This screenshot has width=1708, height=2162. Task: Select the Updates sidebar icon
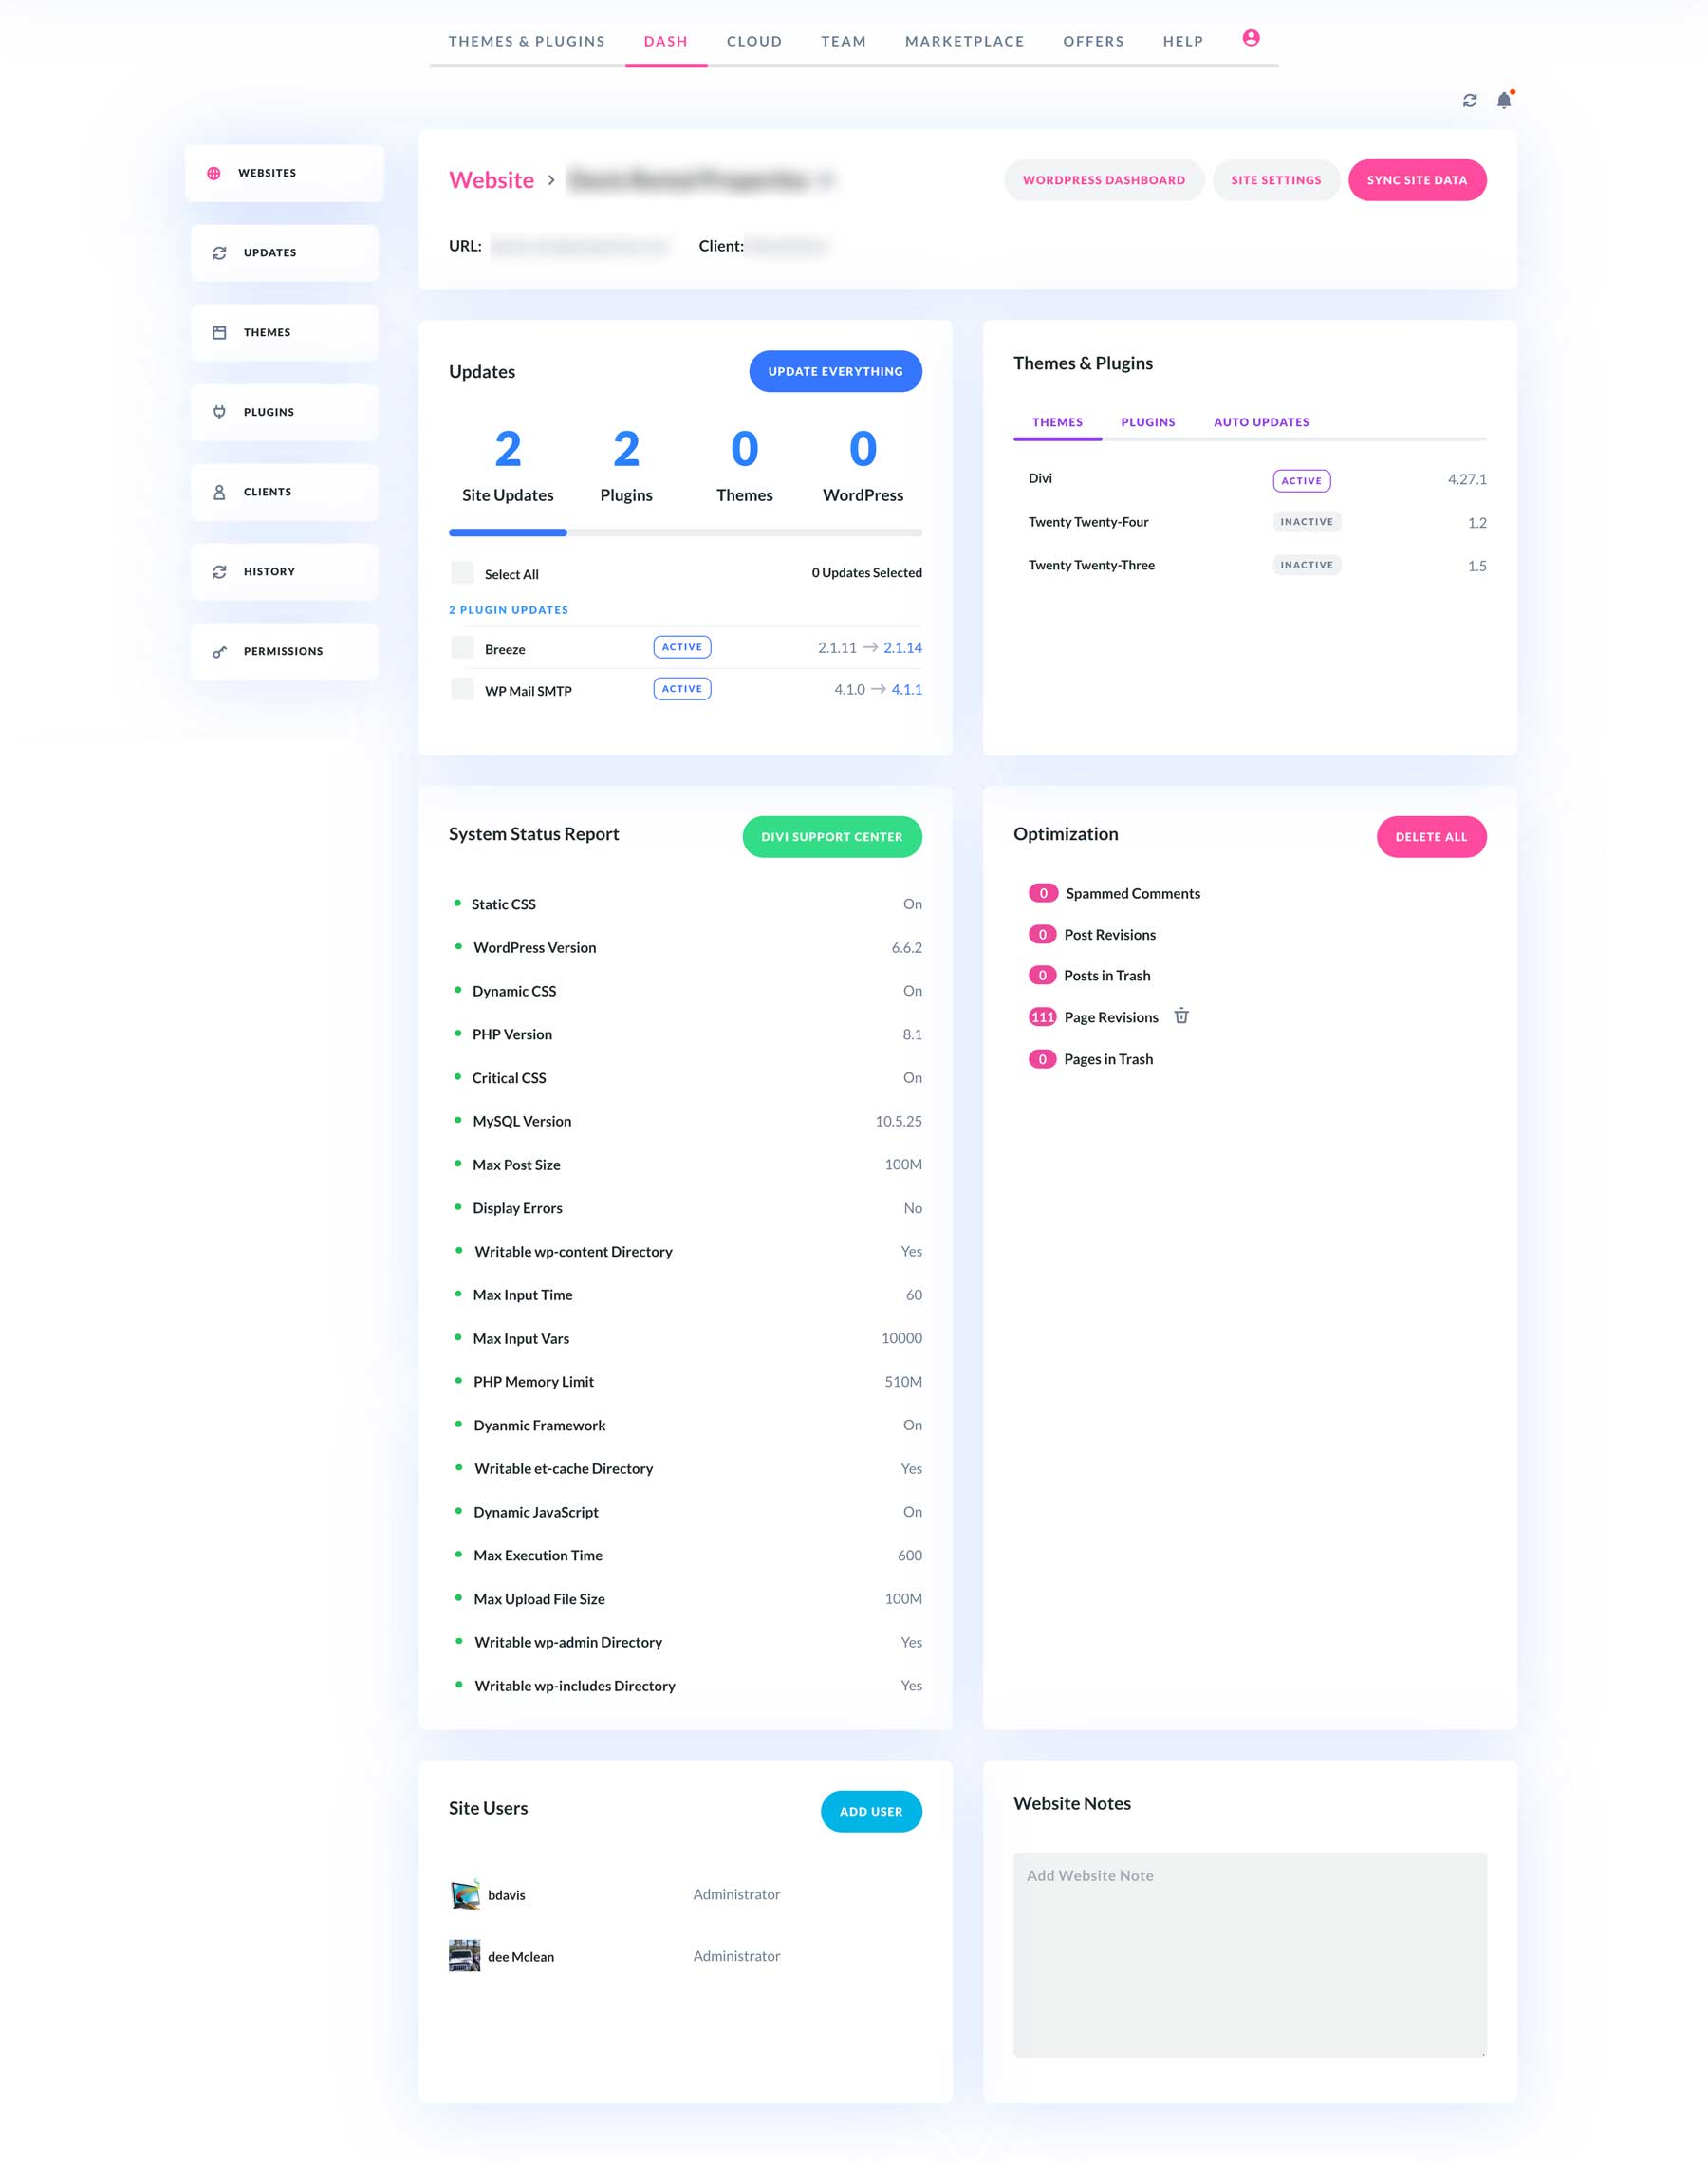tap(219, 253)
